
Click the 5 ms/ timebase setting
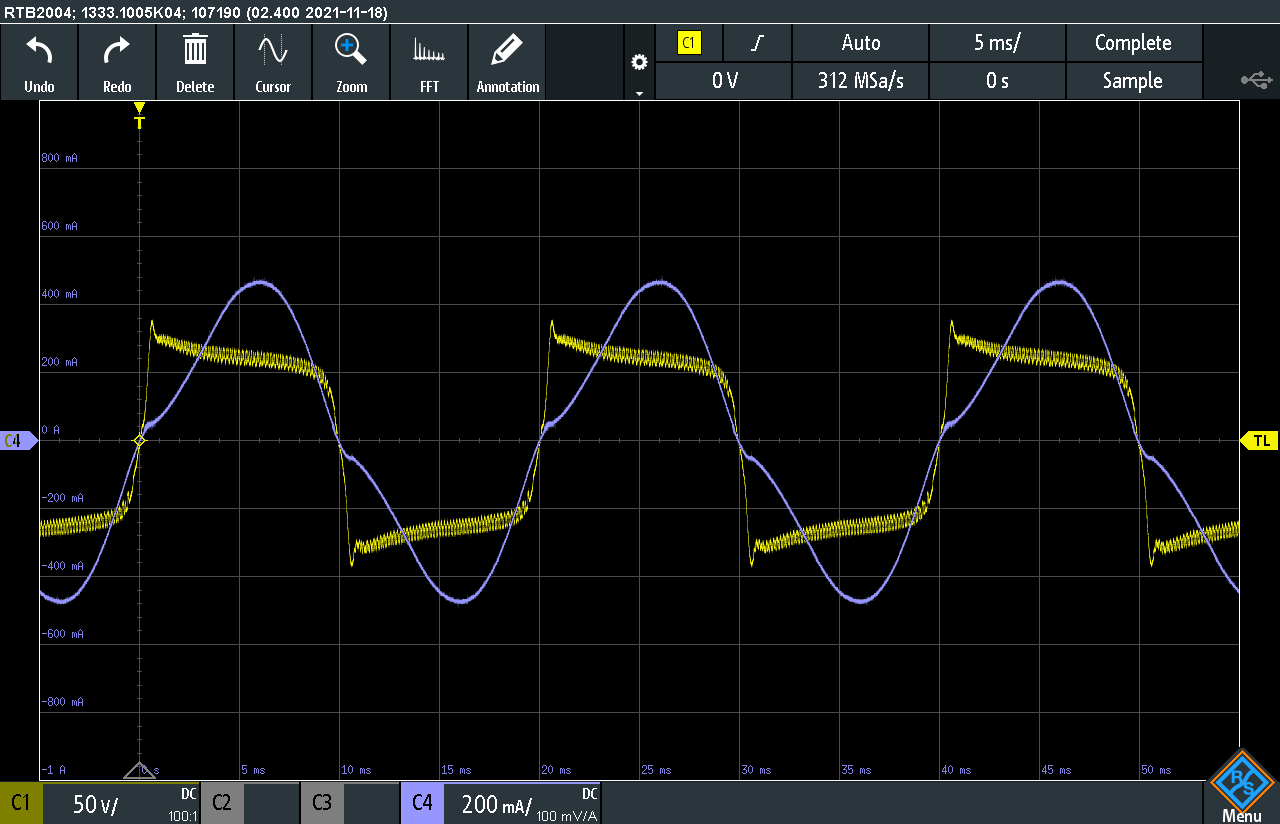coord(997,43)
